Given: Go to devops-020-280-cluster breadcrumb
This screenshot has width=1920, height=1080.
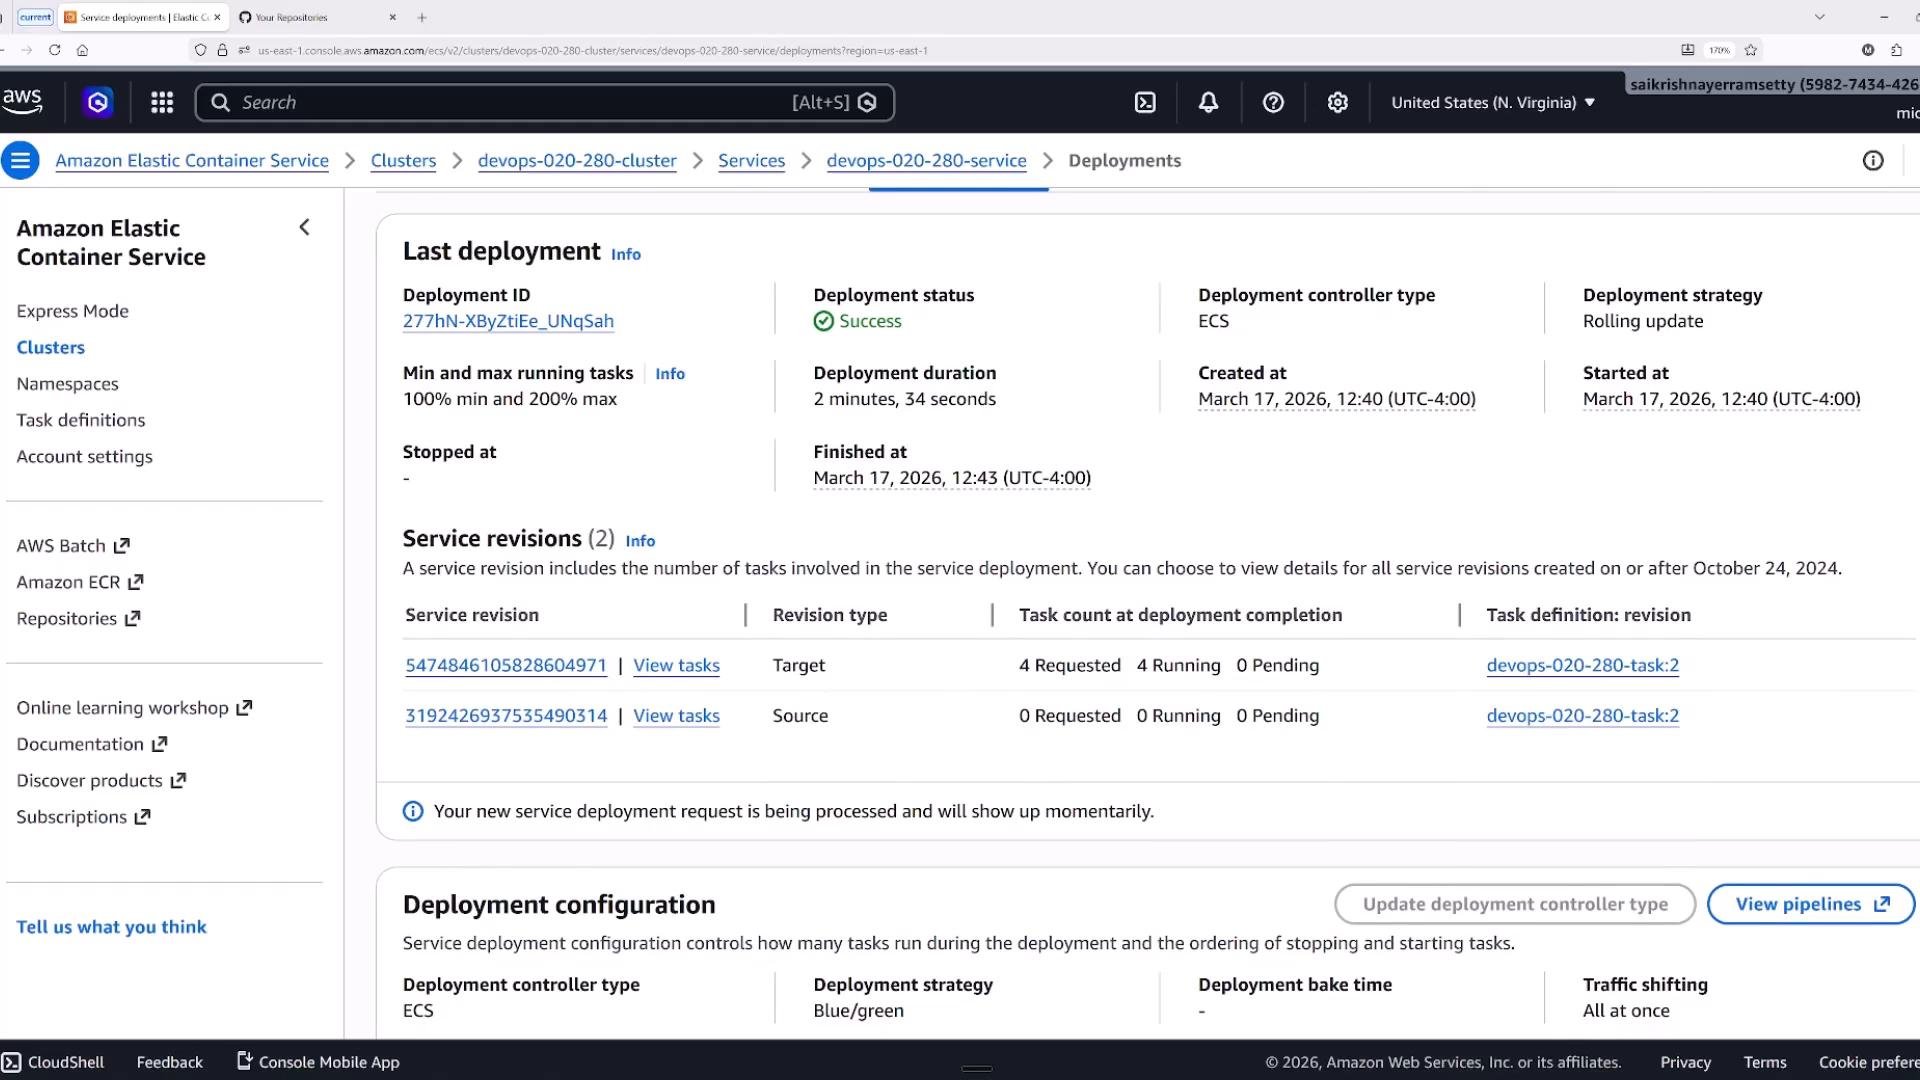Looking at the screenshot, I should (577, 160).
